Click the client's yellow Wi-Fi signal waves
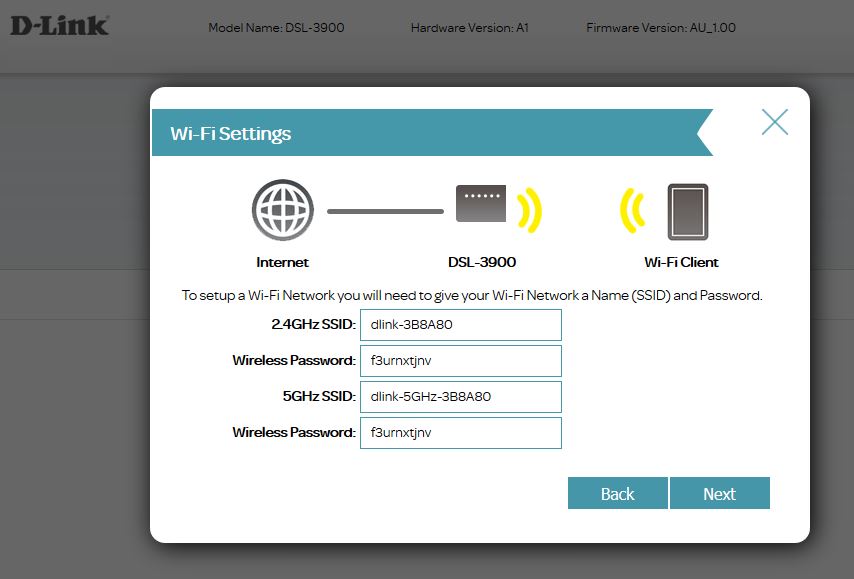 coord(632,211)
